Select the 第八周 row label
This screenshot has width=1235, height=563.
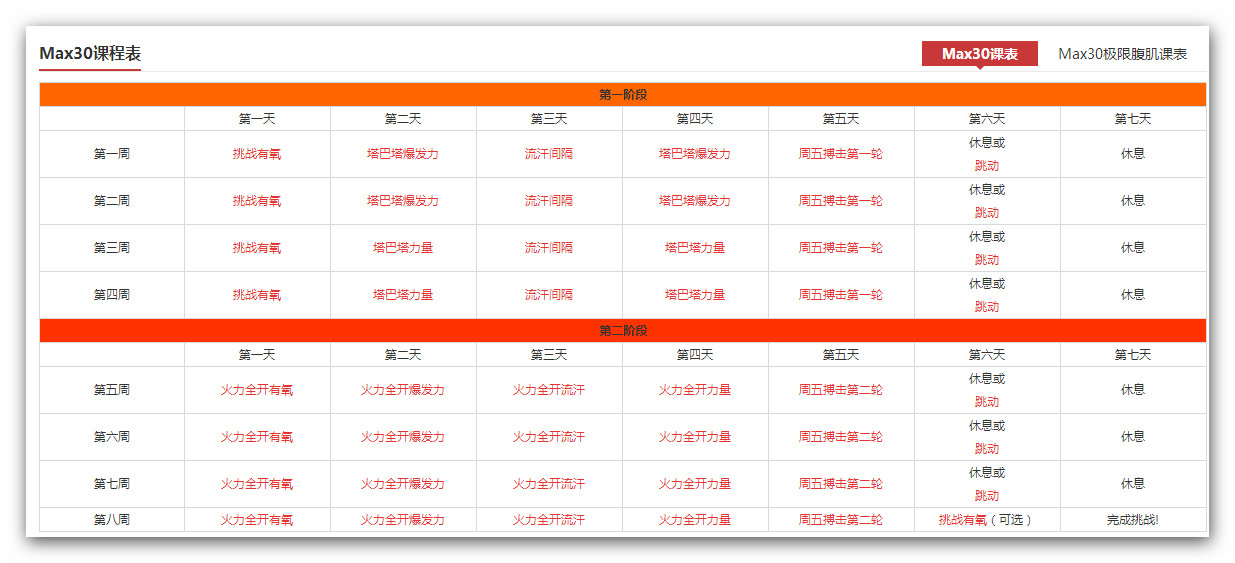click(112, 520)
